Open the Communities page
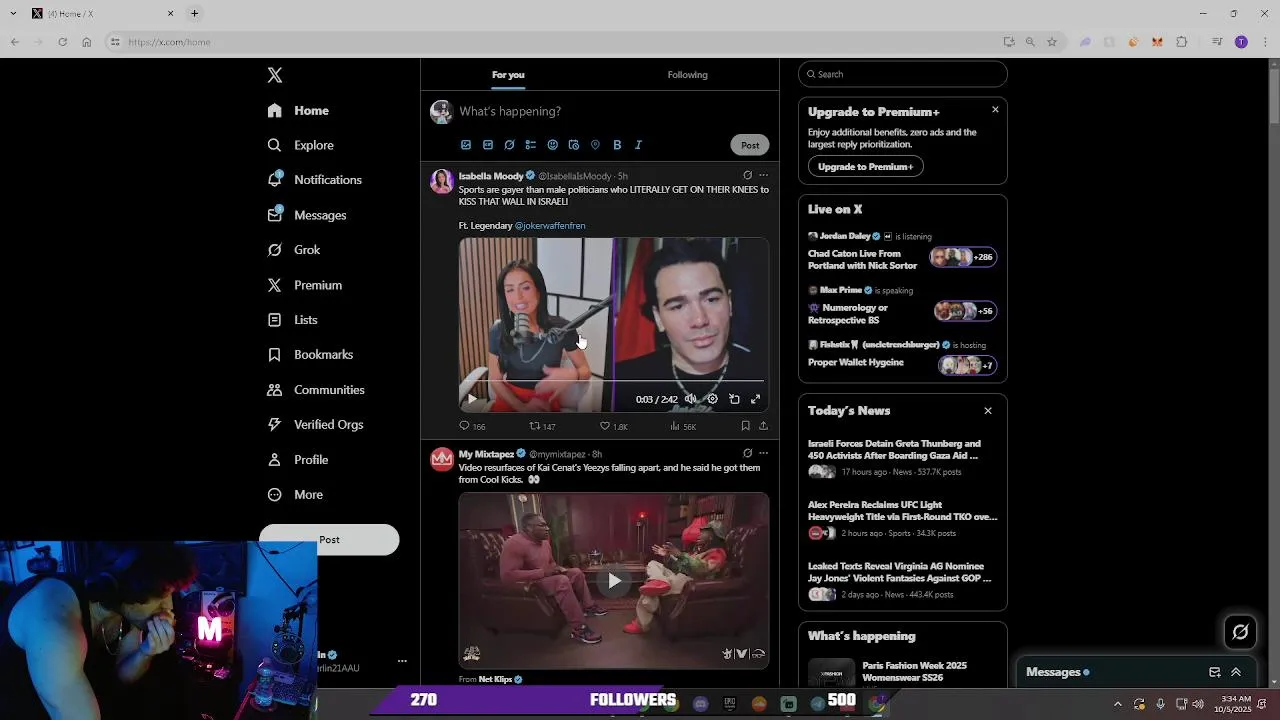1280x720 pixels. tap(316, 390)
